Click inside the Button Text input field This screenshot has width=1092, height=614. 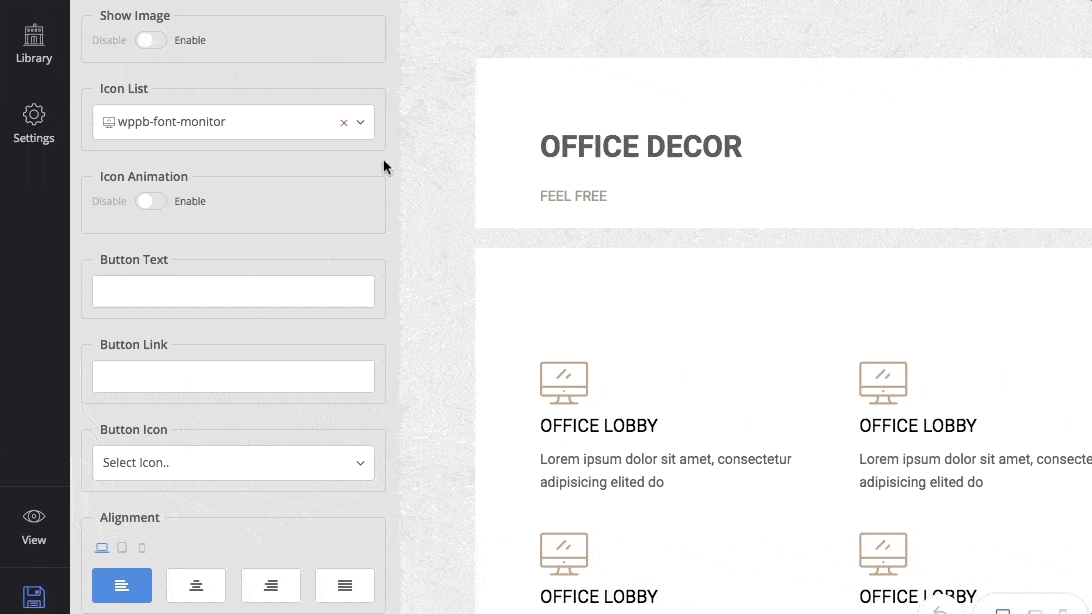pyautogui.click(x=232, y=291)
